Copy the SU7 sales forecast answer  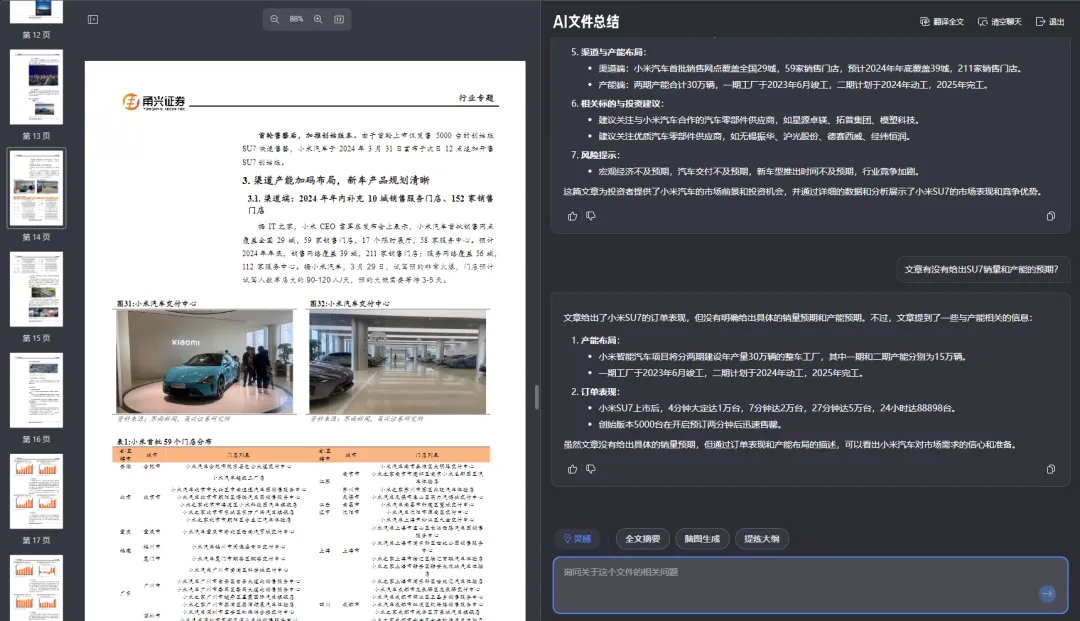(x=1050, y=469)
